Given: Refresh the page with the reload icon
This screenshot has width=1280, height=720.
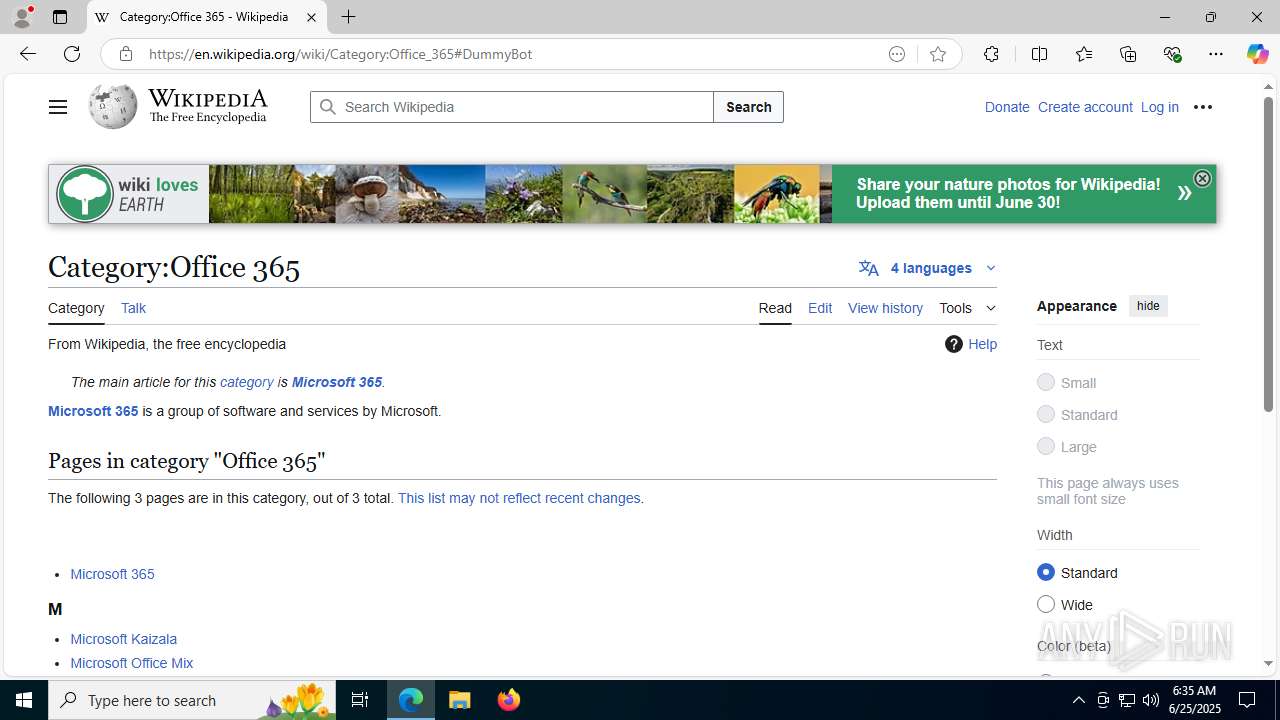Looking at the screenshot, I should [x=72, y=54].
